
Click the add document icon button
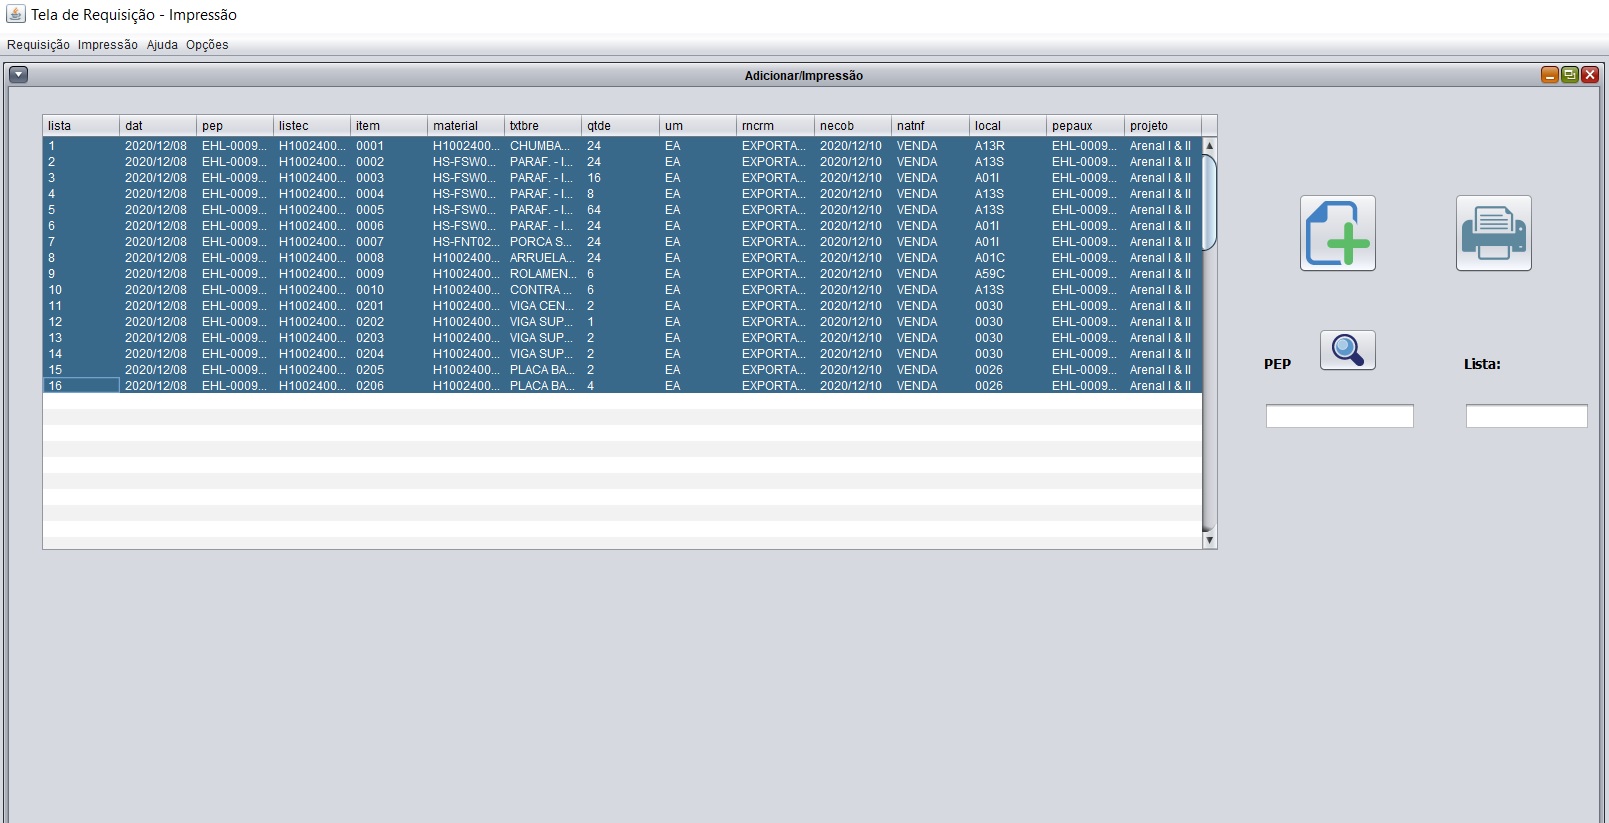1337,233
